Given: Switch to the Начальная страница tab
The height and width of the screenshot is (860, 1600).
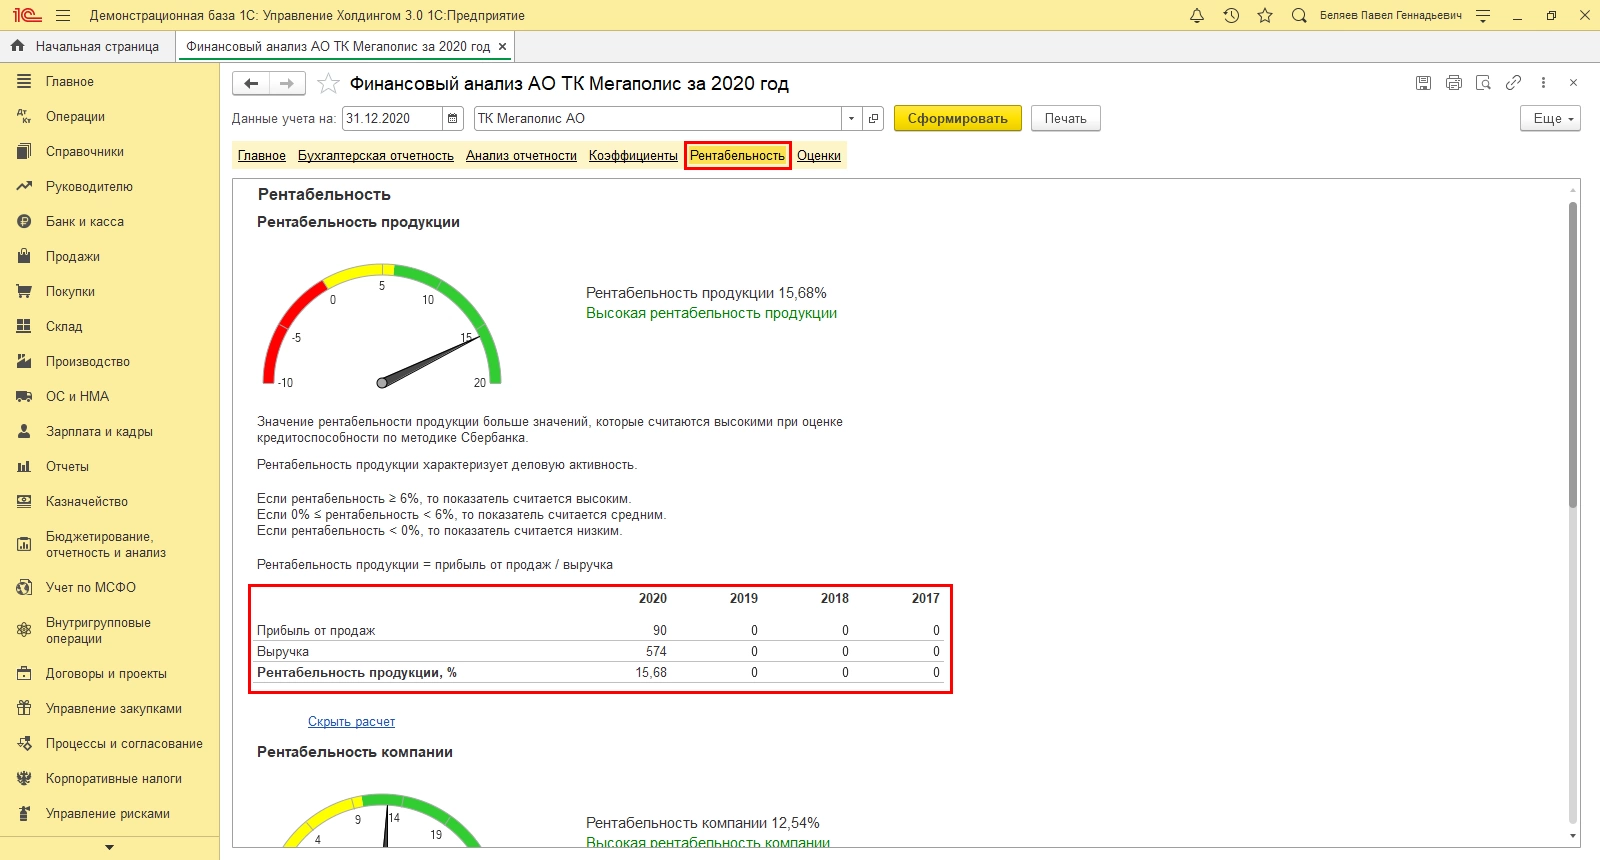Looking at the screenshot, I should click(x=87, y=46).
